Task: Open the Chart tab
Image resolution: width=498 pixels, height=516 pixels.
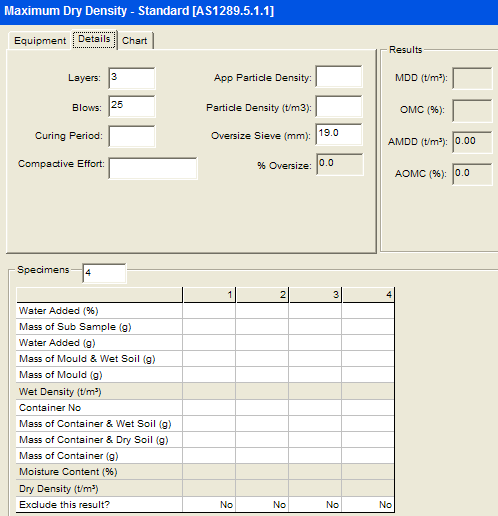Action: point(135,41)
